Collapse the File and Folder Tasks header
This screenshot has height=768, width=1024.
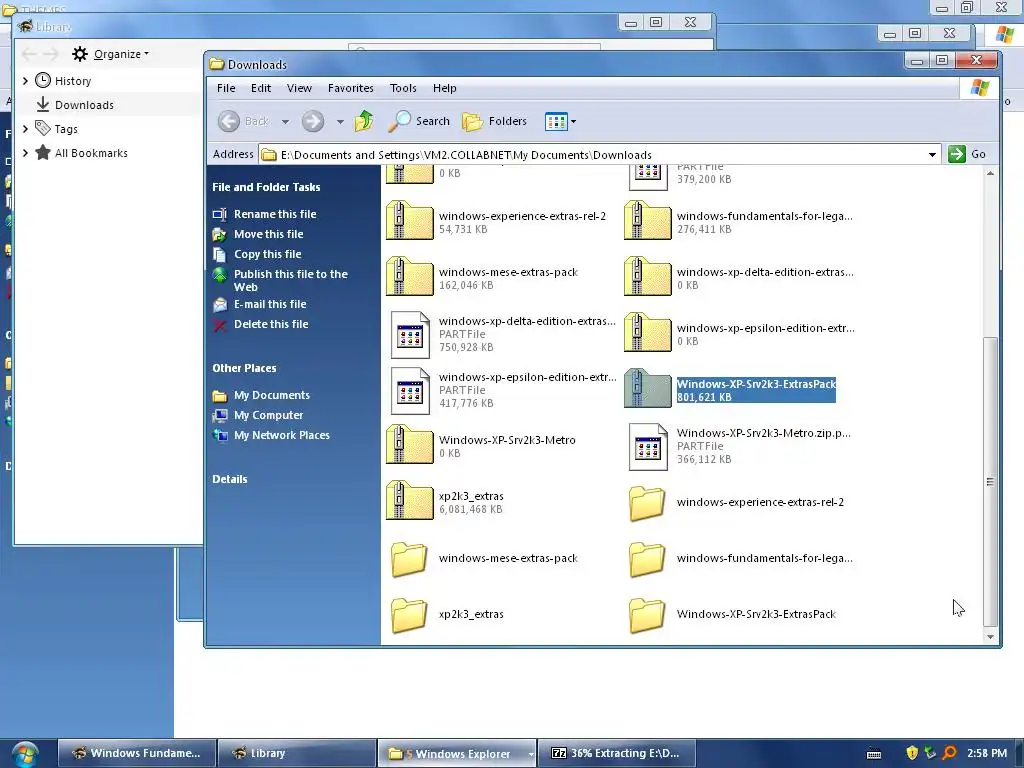(x=266, y=187)
